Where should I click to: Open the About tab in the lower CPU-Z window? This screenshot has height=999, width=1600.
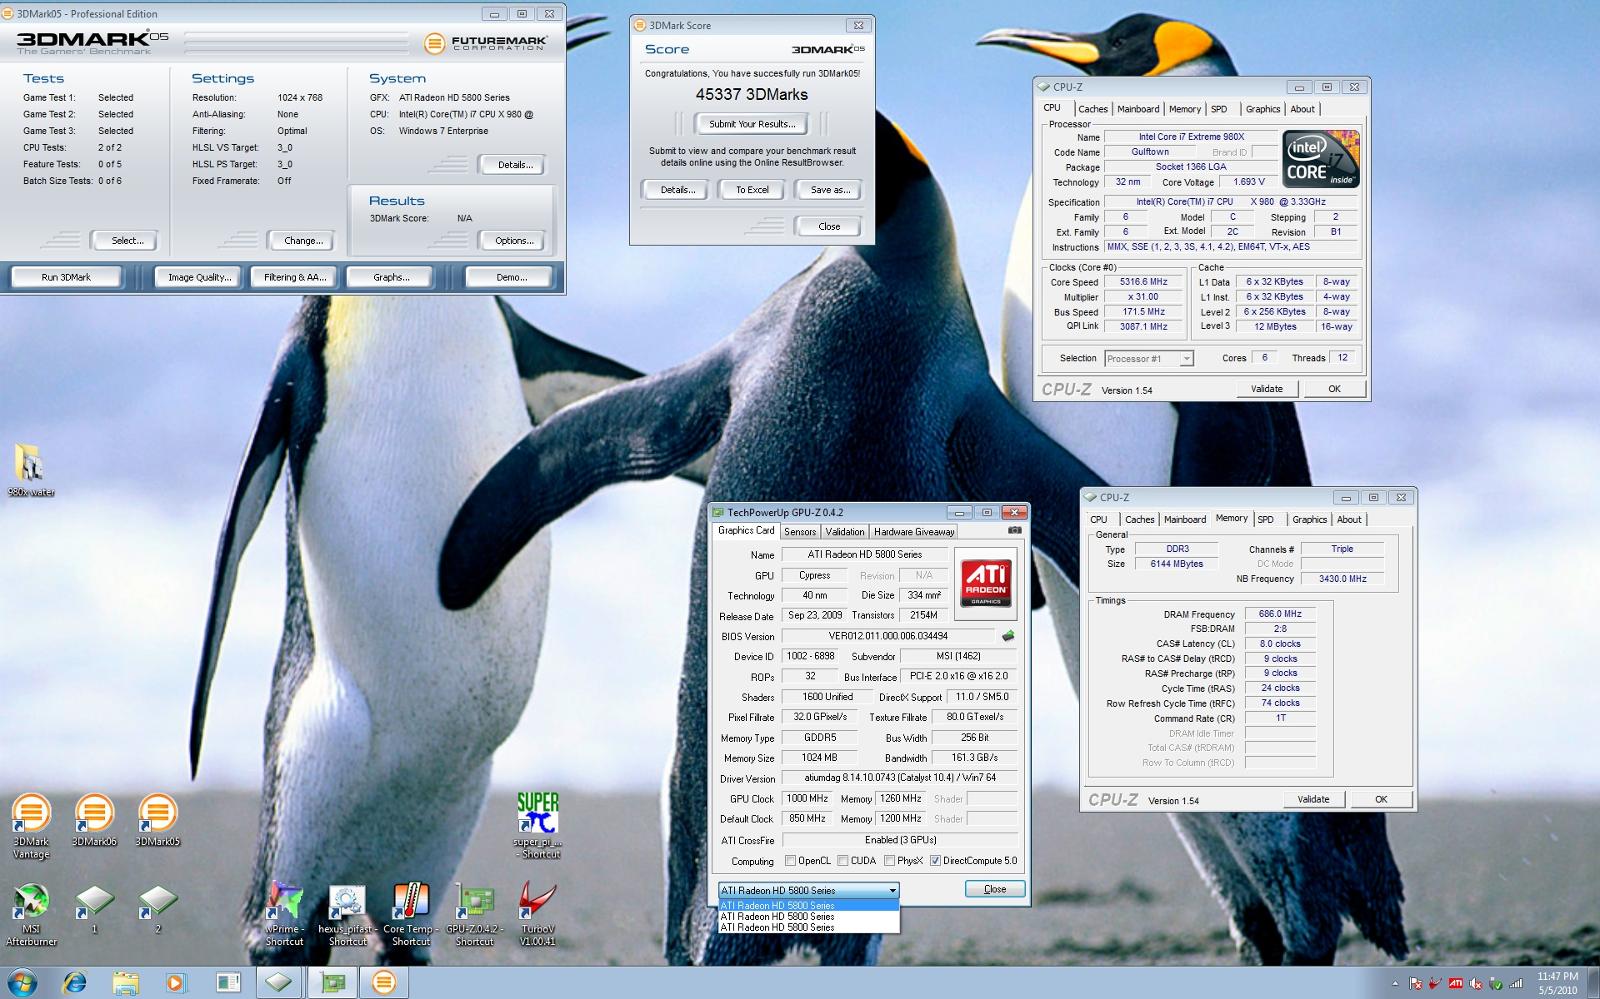click(x=1349, y=519)
